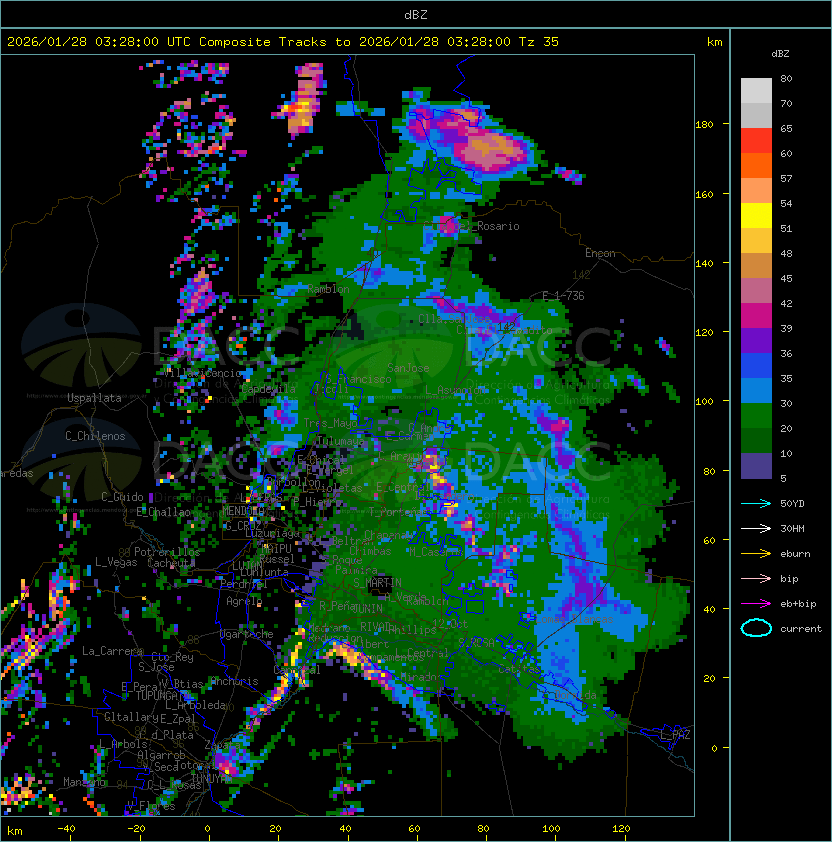Click the 'dBZ' title at the top
Screen dimensions: 832x842
tap(416, 15)
